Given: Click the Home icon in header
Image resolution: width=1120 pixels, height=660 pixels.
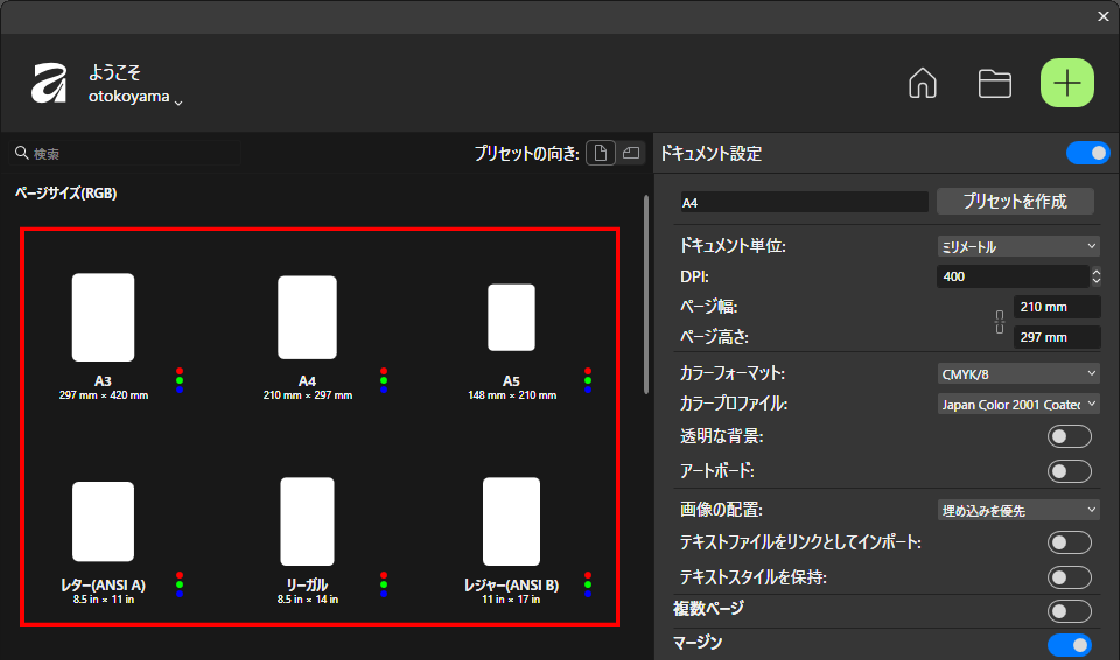Looking at the screenshot, I should (921, 84).
